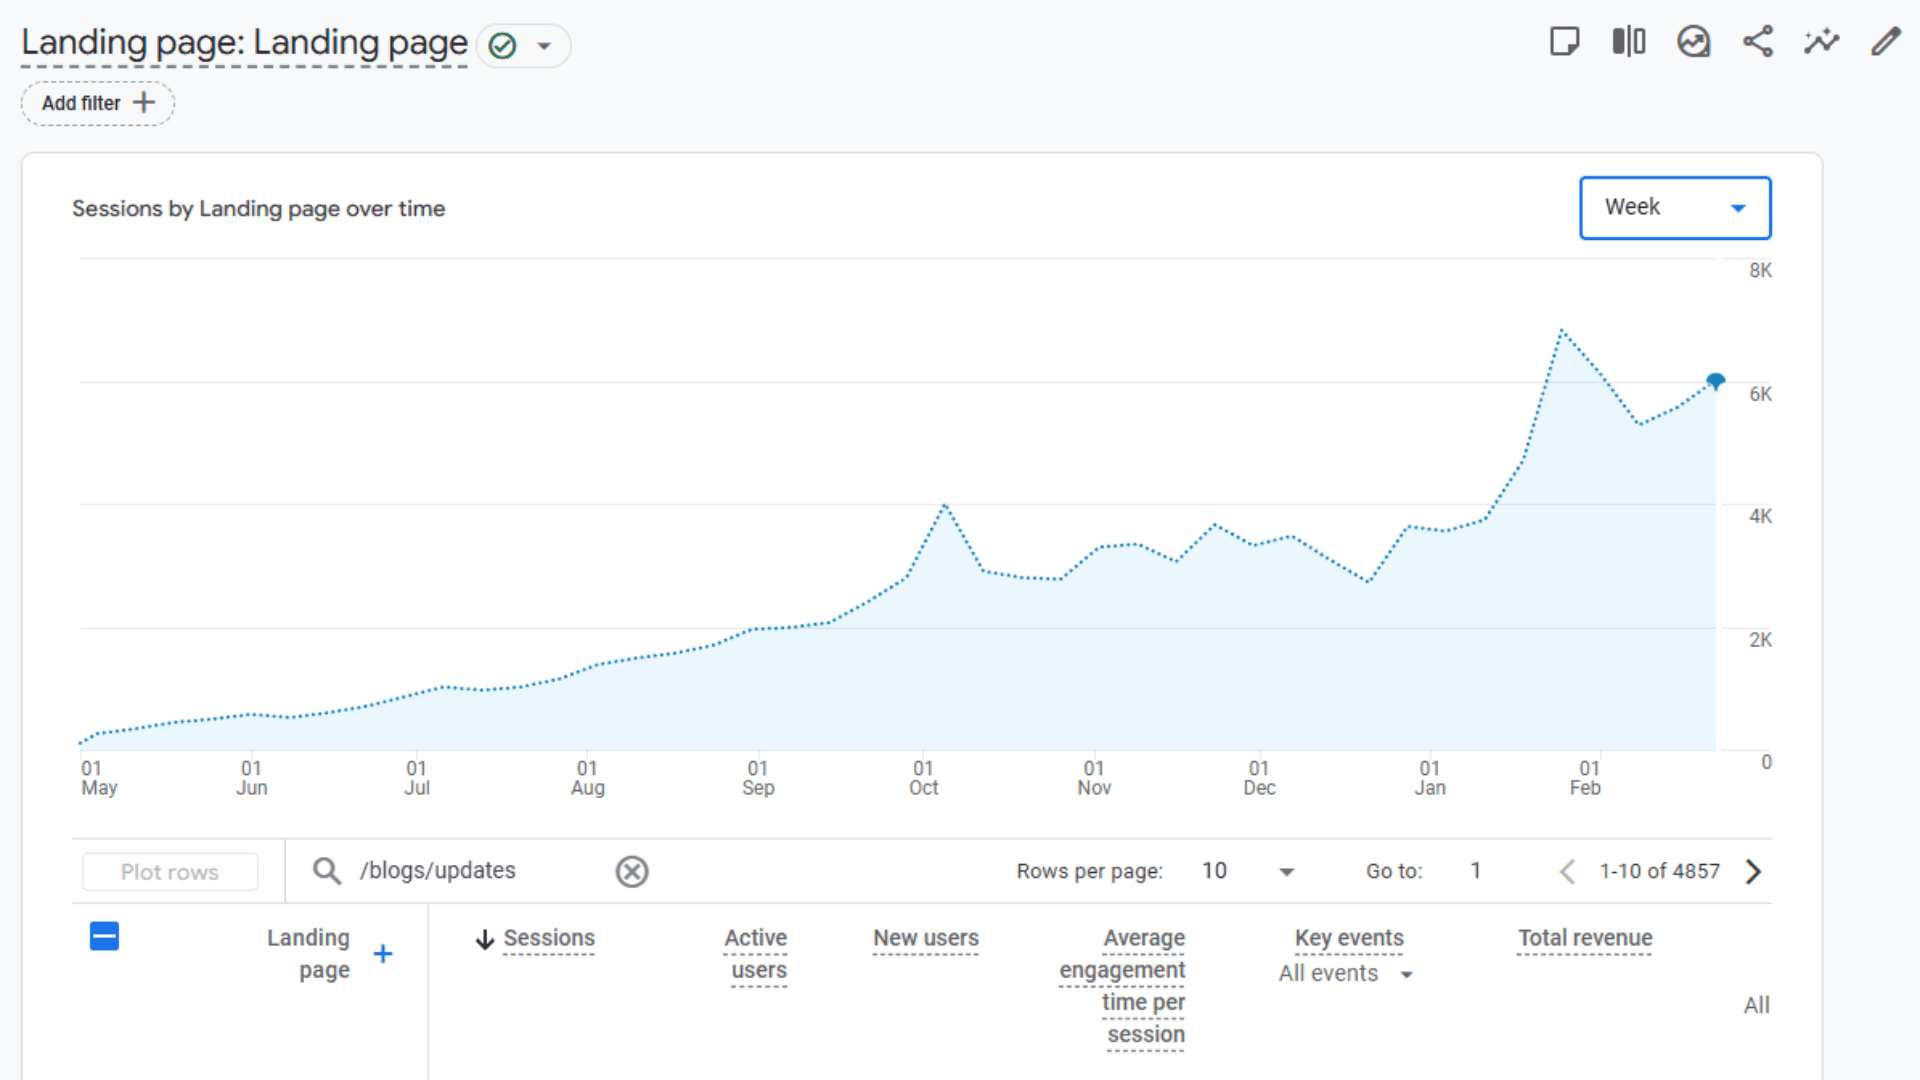Screen dimensions: 1920x1080
Task: Edit the report with the pencil icon
Action: pos(1886,41)
